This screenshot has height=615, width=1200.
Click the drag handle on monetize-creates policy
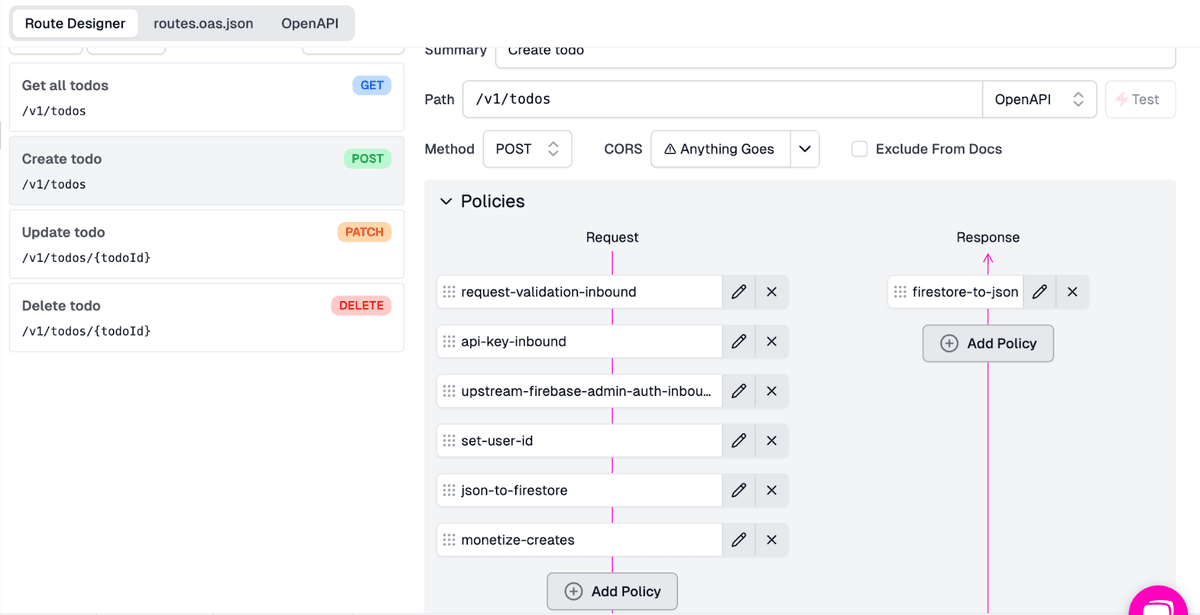coord(448,540)
